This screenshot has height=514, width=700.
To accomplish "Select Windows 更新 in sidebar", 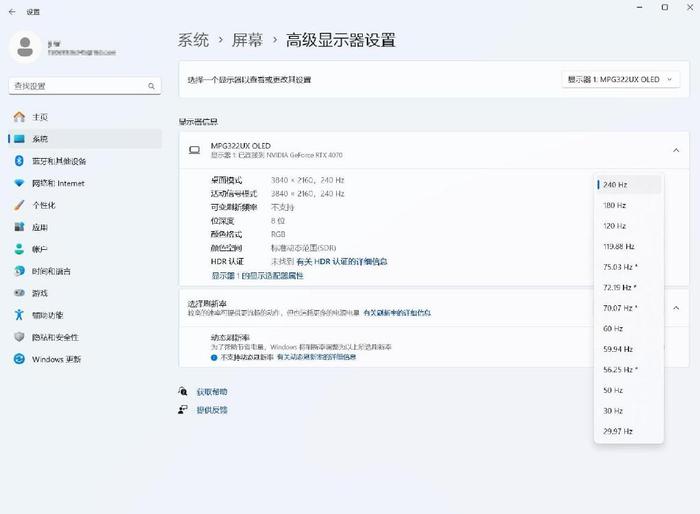I will [85, 359].
